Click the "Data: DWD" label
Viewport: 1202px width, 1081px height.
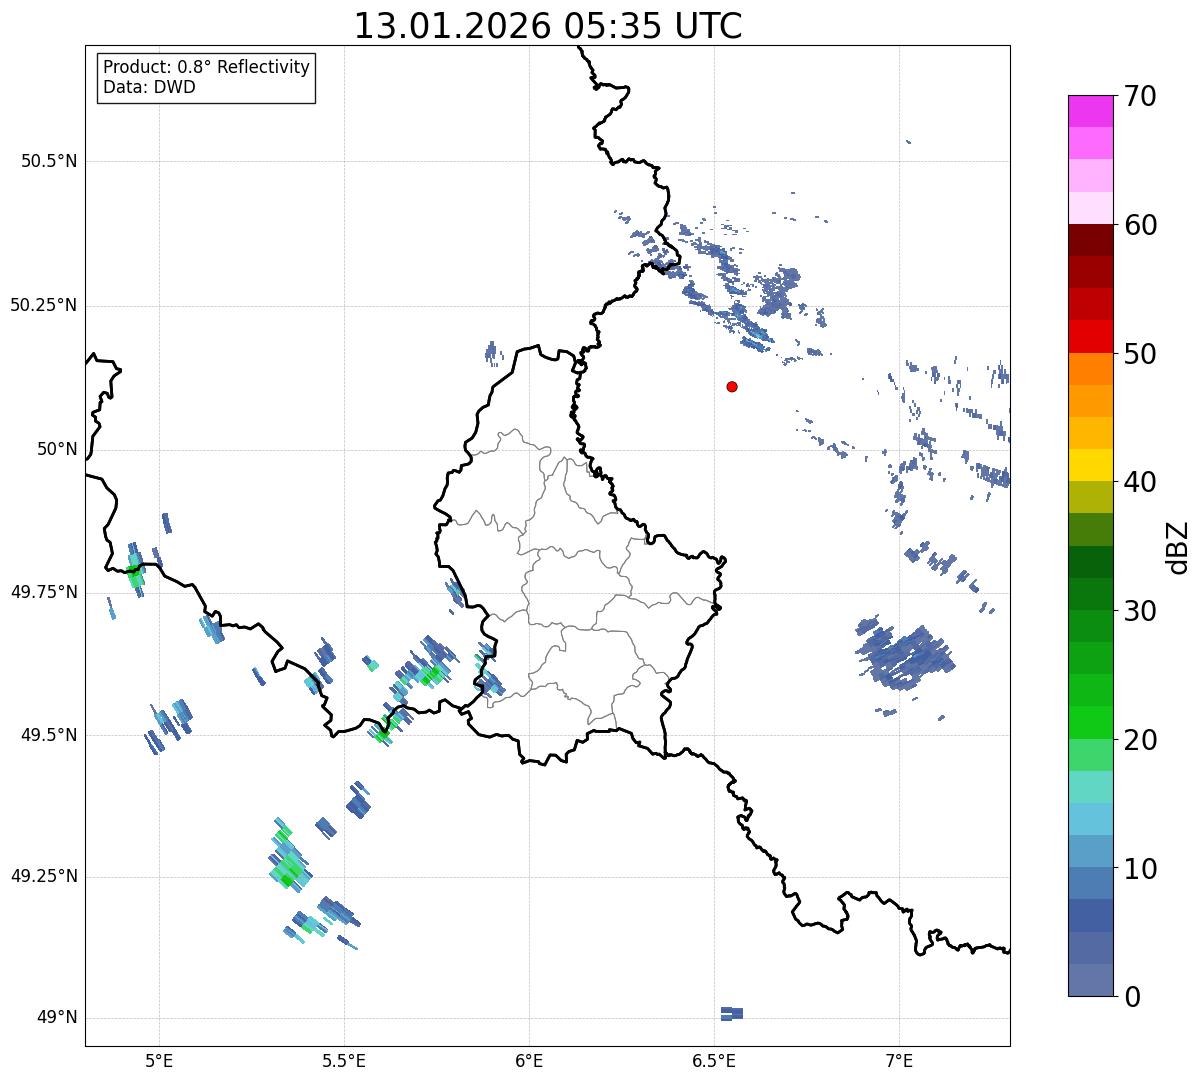coord(149,87)
